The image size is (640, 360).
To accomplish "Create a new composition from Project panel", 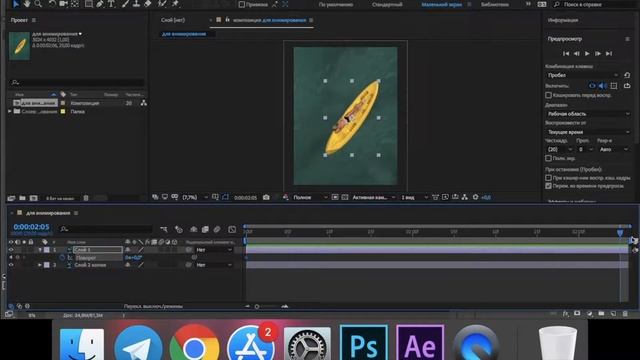I will tap(33, 198).
